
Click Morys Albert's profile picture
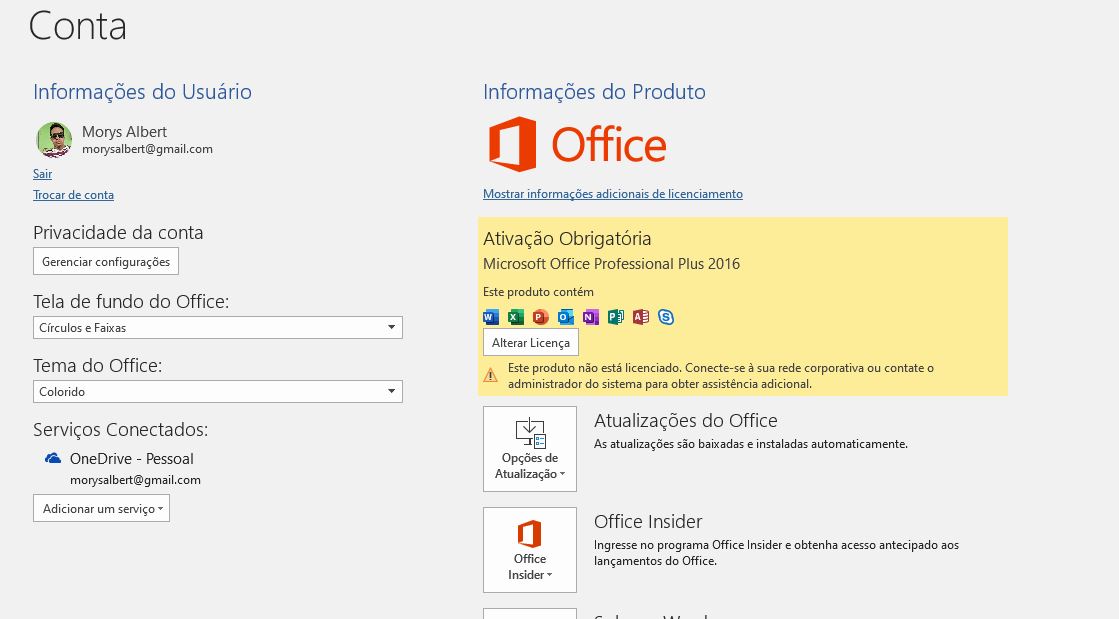54,139
